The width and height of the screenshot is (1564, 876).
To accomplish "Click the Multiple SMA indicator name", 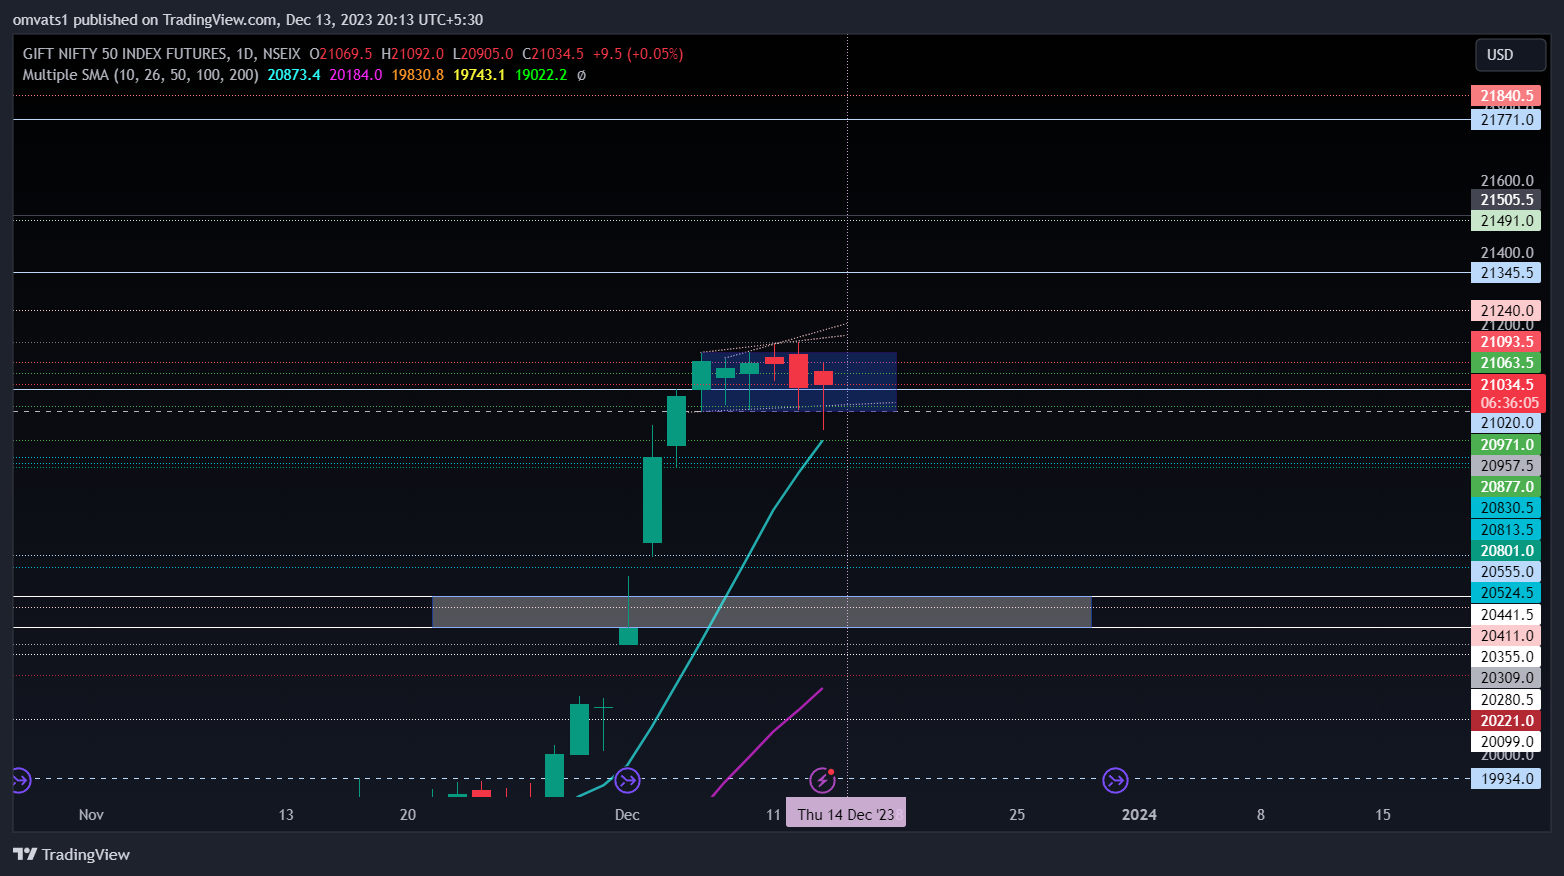I will [141, 75].
